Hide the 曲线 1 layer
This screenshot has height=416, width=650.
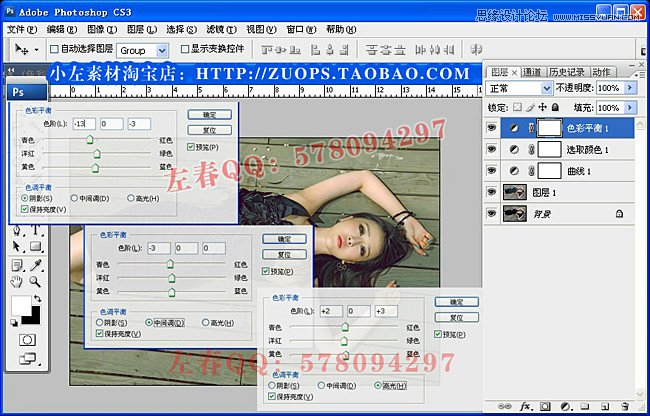[x=492, y=171]
